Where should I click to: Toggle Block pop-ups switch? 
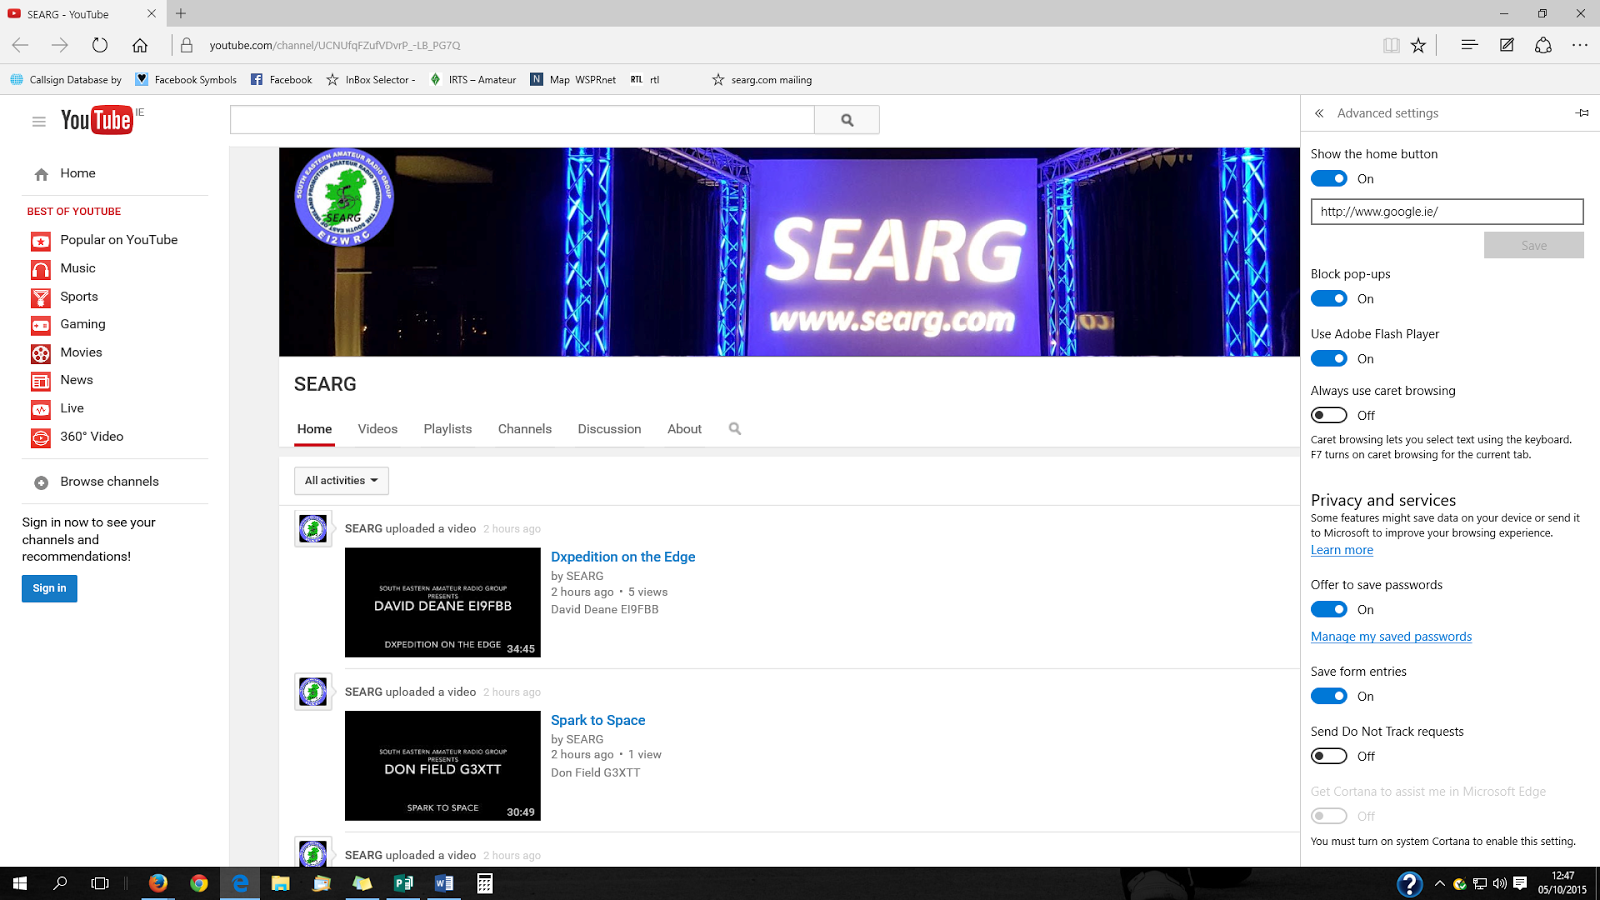1329,299
